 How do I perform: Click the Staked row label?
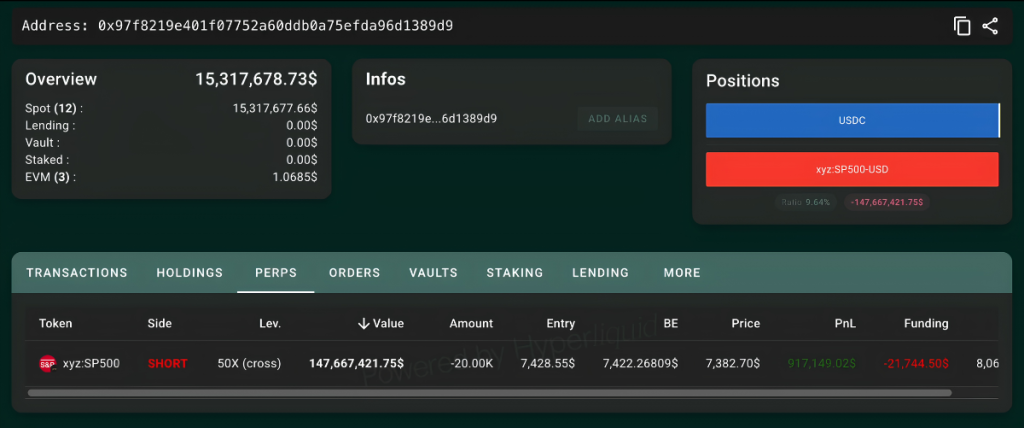pyautogui.click(x=47, y=159)
